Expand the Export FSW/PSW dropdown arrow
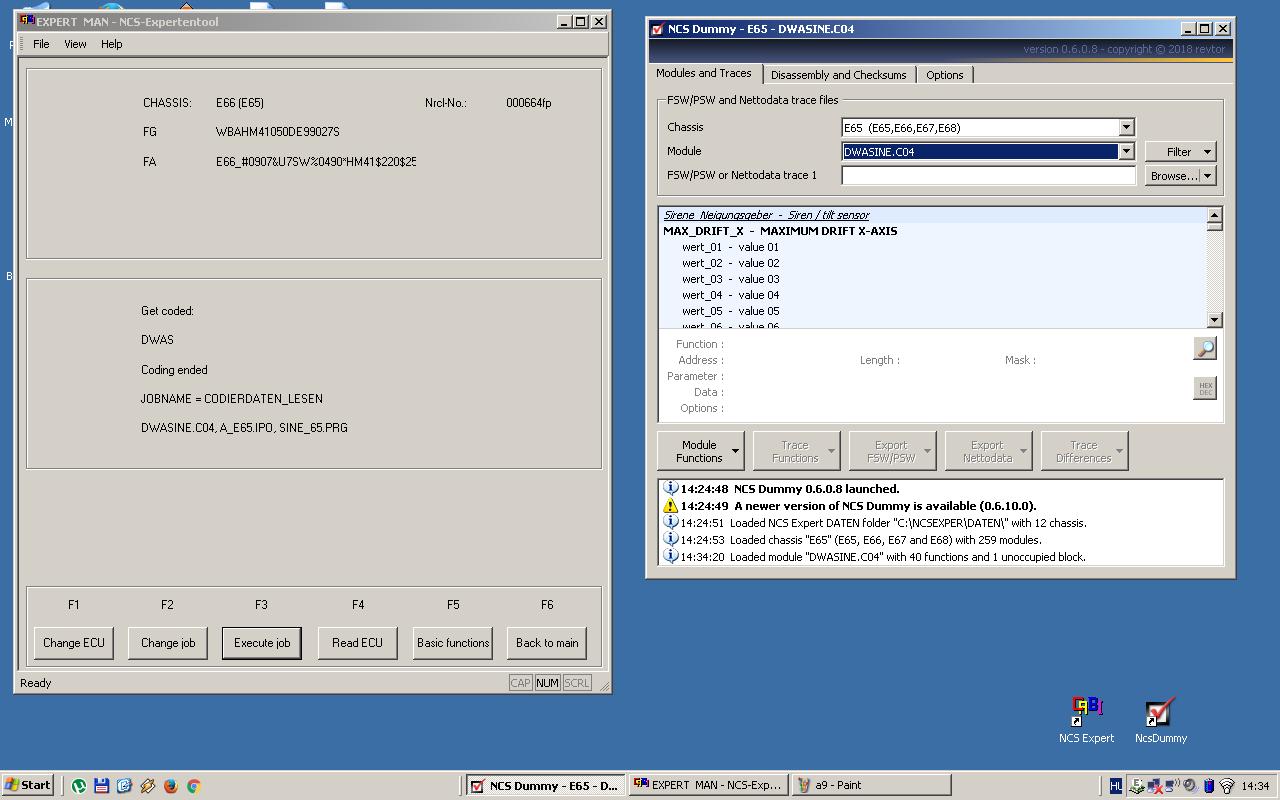Viewport: 1280px width, 800px height. [927, 451]
